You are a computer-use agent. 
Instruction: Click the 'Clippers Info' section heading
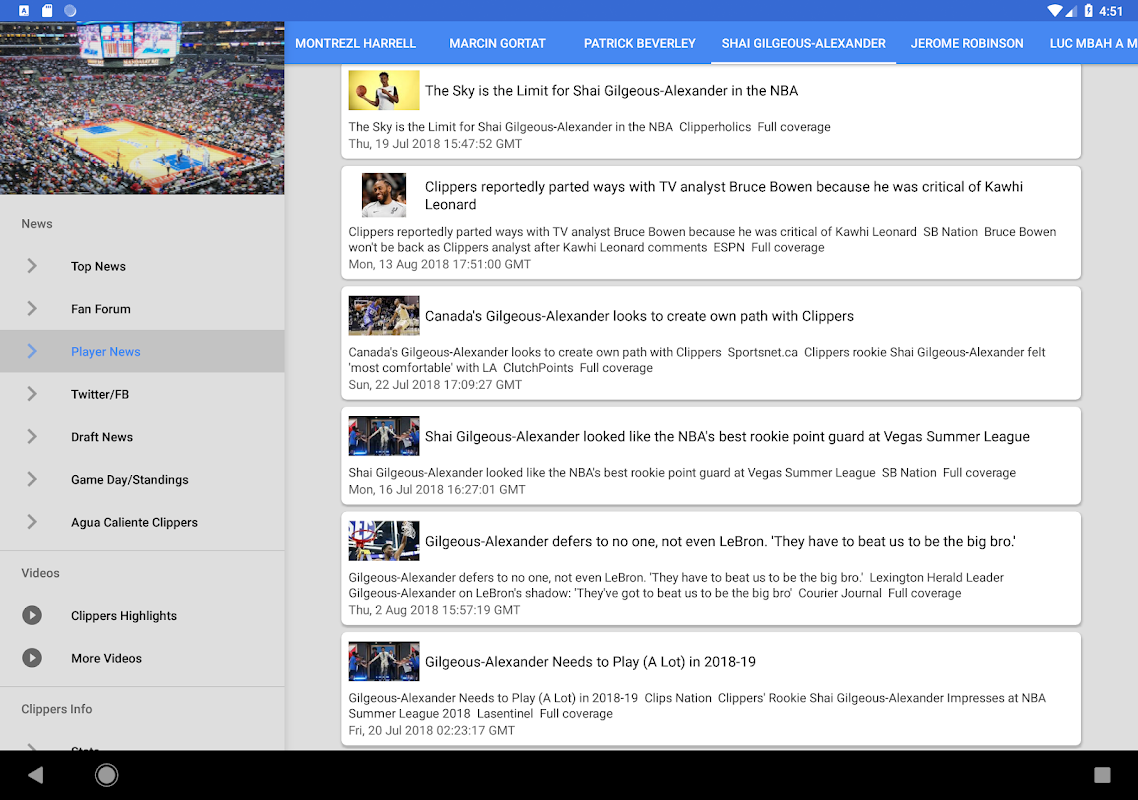pyautogui.click(x=57, y=709)
